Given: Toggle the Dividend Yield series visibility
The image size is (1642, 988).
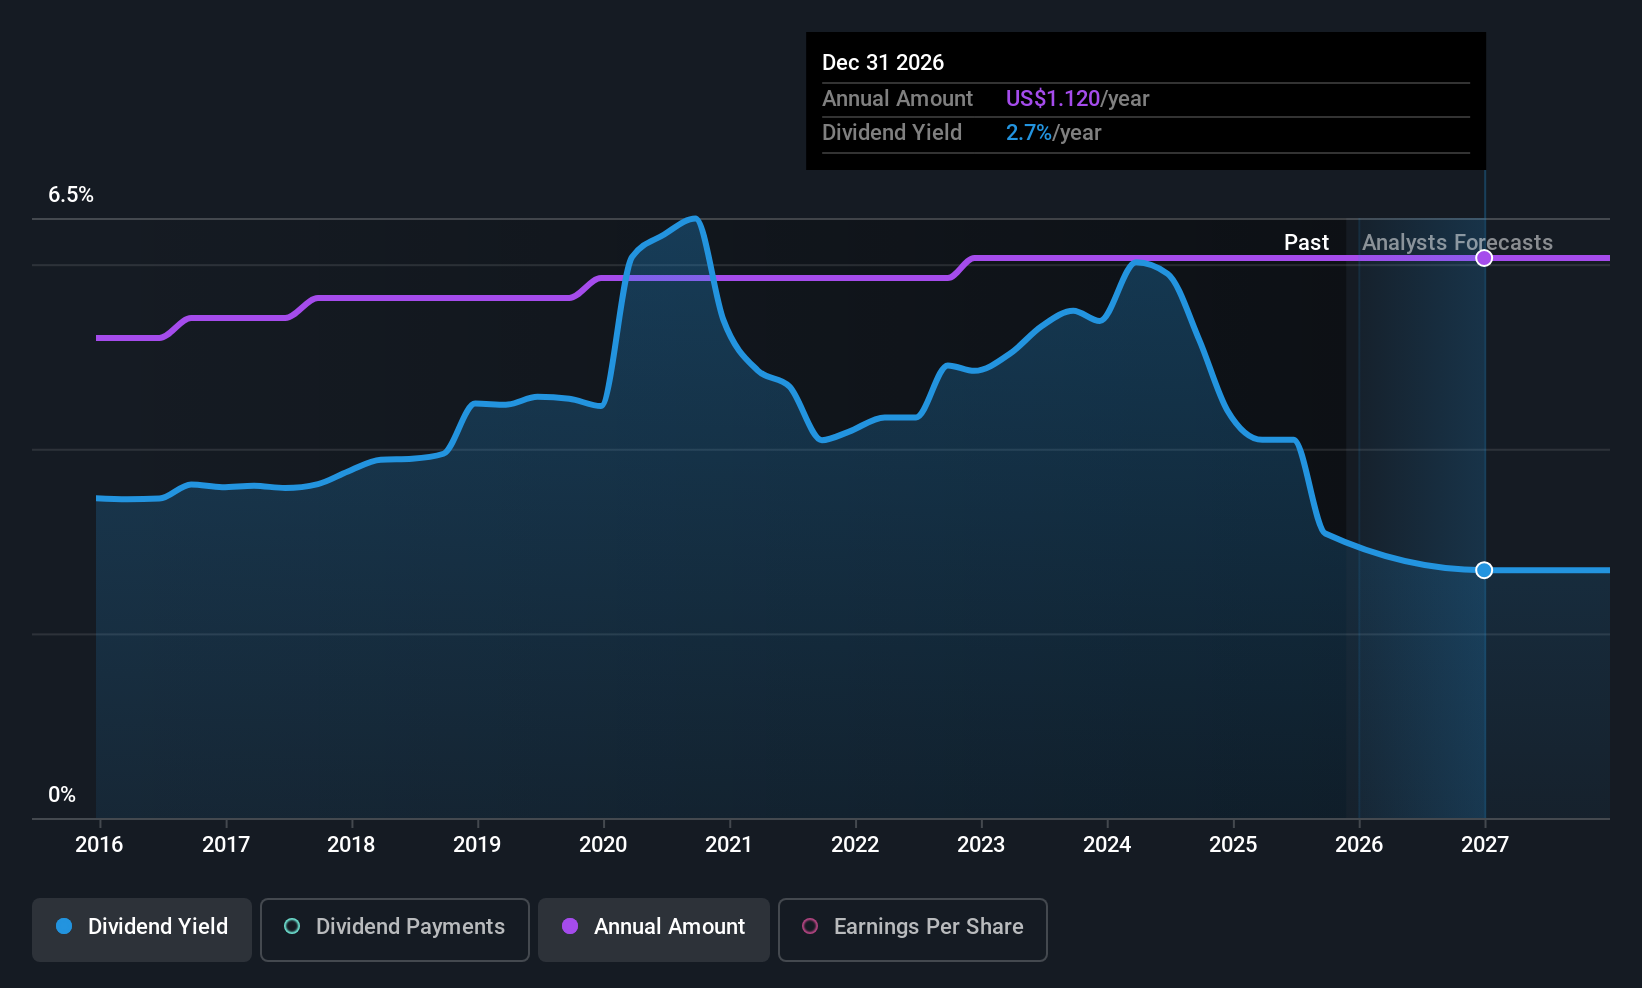Looking at the screenshot, I should click(141, 929).
